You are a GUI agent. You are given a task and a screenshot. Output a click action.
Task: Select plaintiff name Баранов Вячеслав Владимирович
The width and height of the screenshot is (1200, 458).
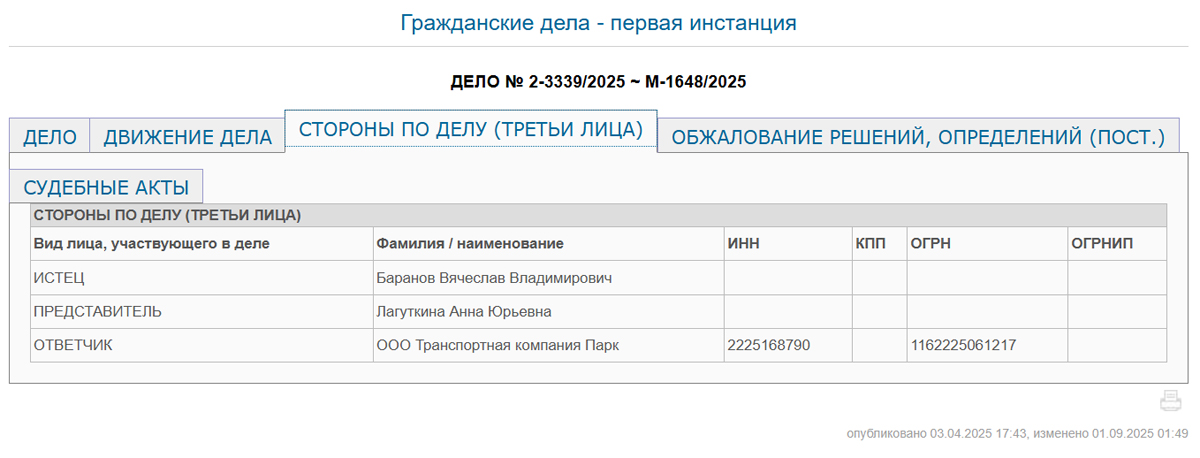click(493, 277)
